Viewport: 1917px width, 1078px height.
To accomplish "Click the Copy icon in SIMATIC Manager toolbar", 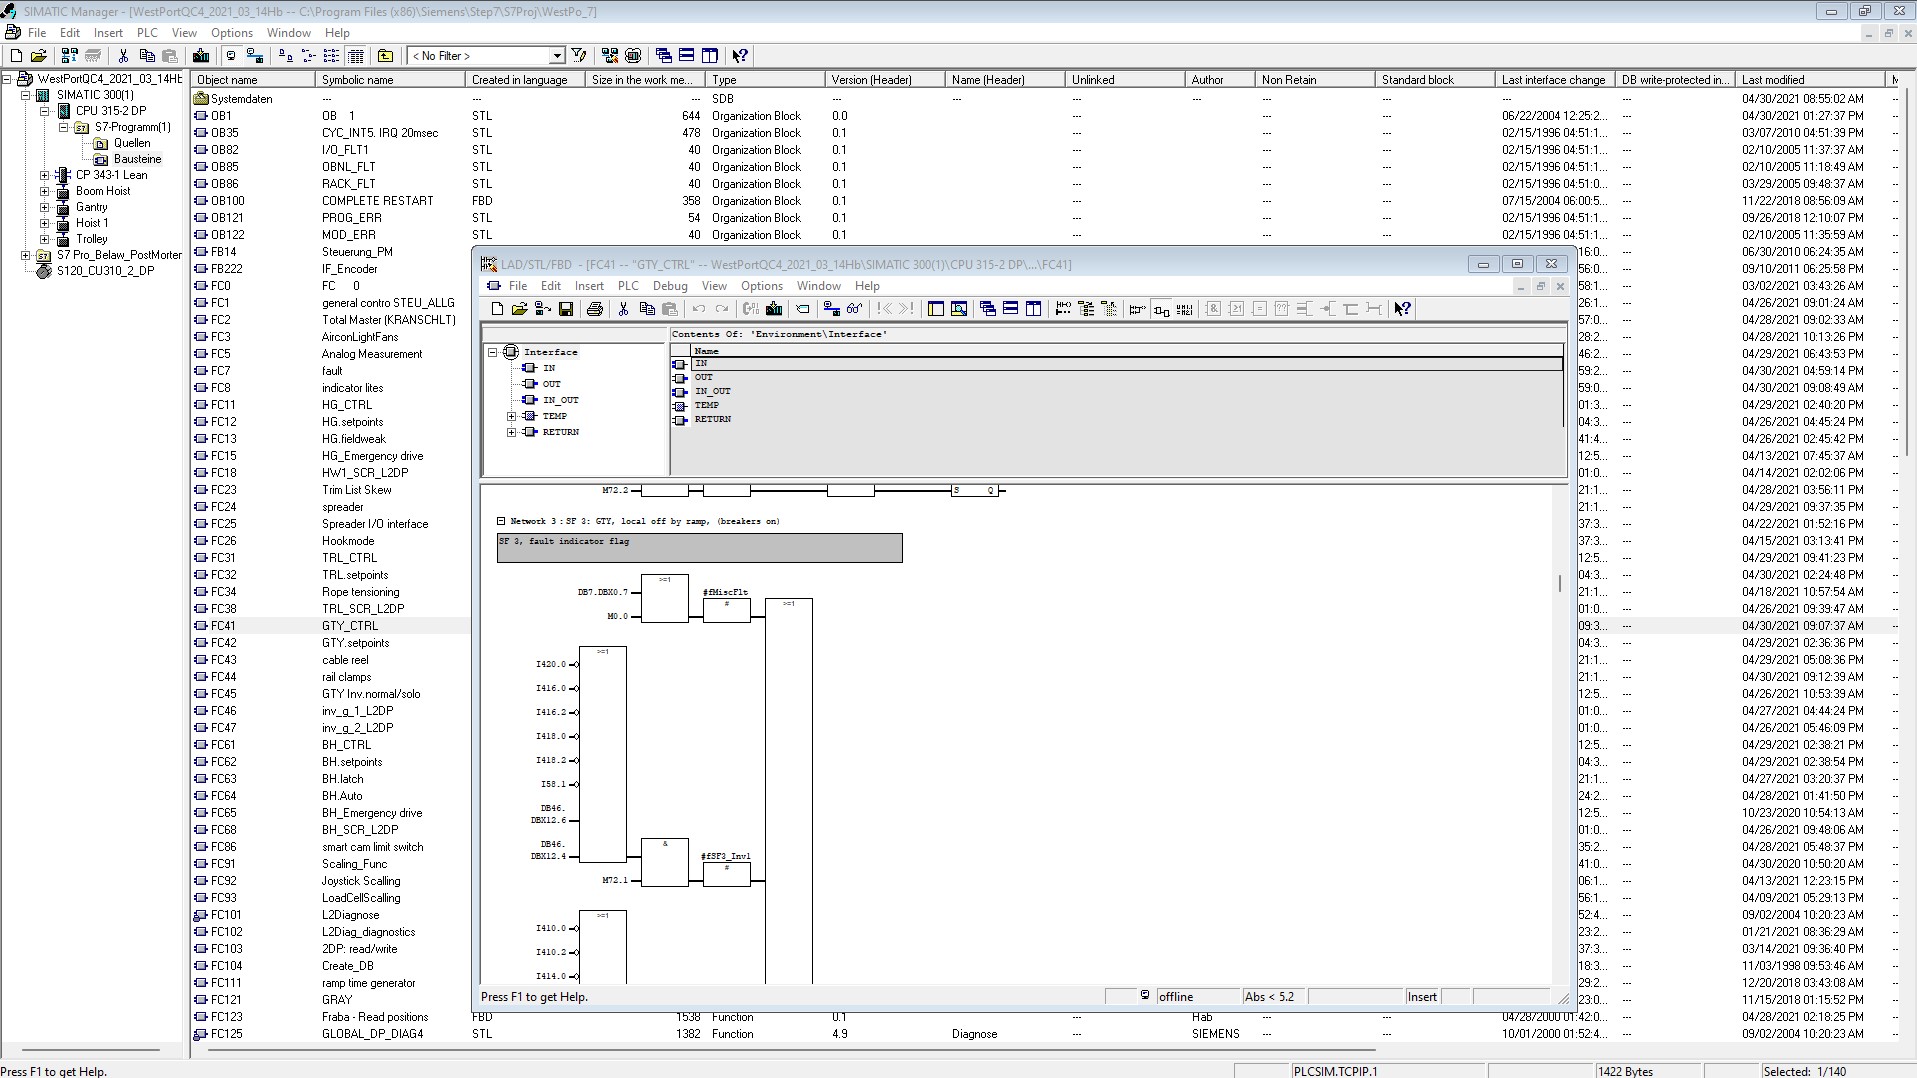I will coord(147,56).
